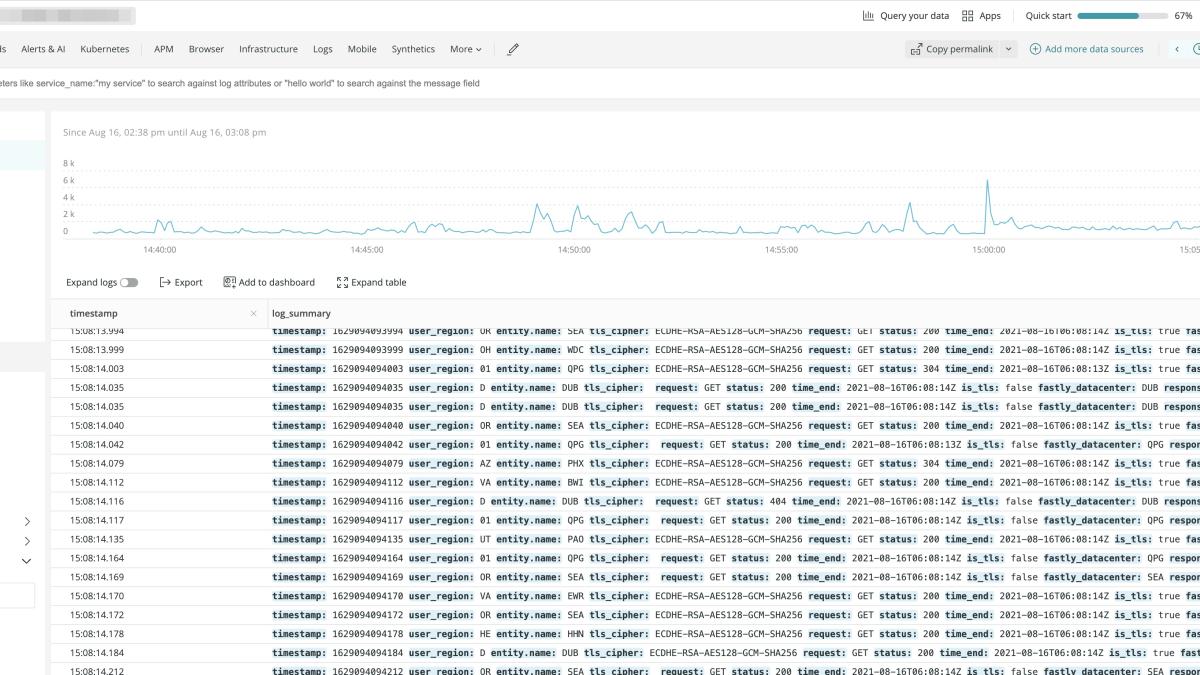Image resolution: width=1200 pixels, height=675 pixels.
Task: Open the More navigation dropdown
Action: pyautogui.click(x=465, y=49)
